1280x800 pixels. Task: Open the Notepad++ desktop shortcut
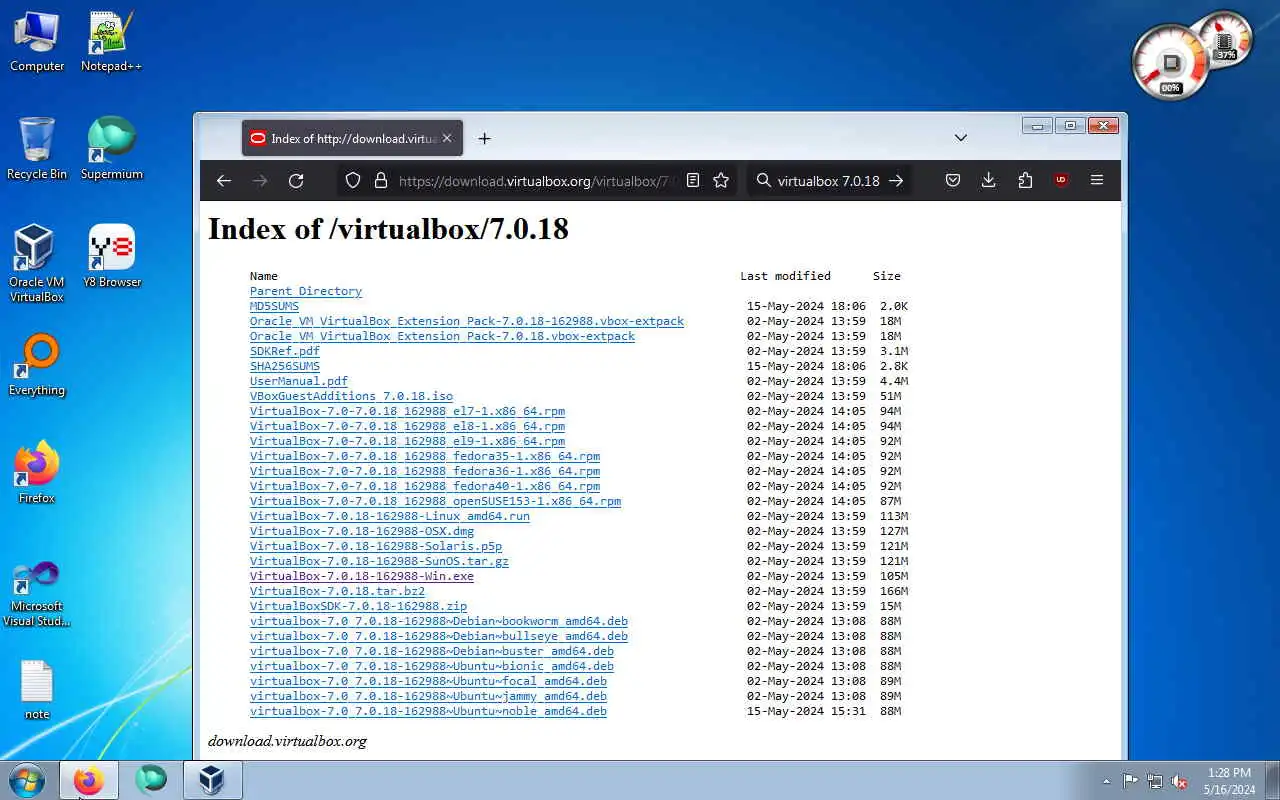coord(111,42)
